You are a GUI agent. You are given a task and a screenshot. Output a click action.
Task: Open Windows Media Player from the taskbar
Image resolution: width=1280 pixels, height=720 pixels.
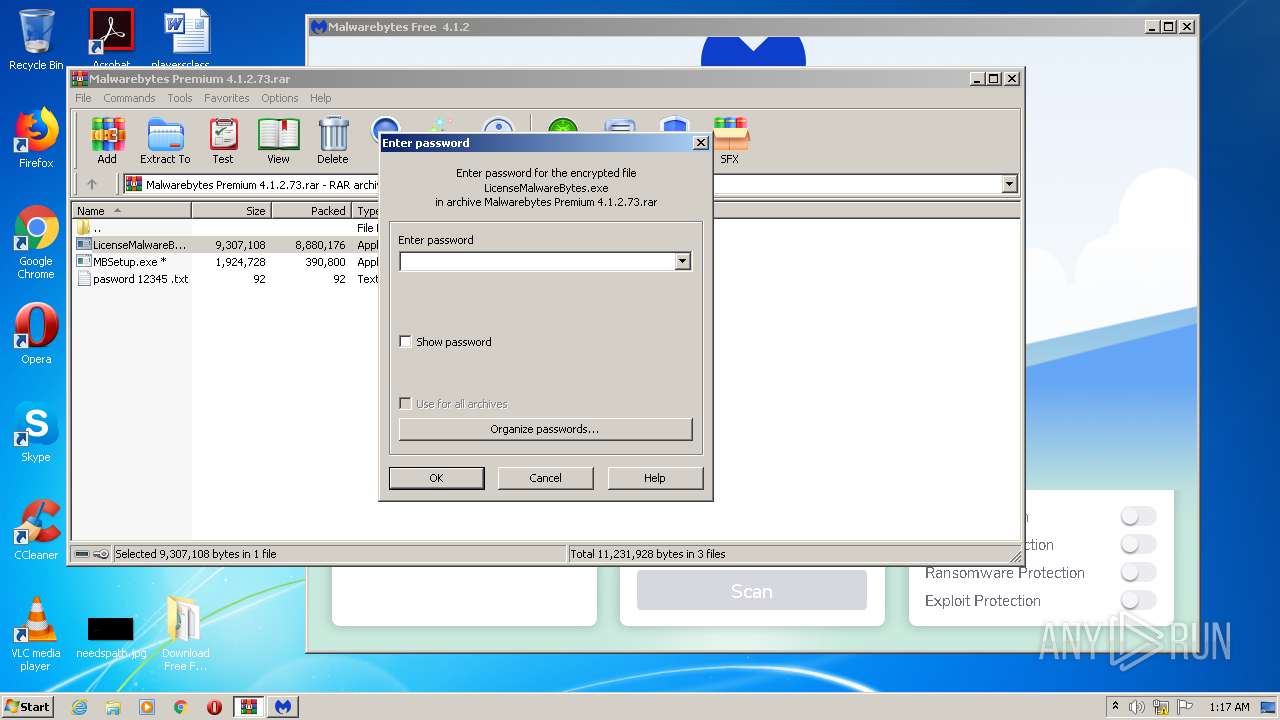click(147, 706)
